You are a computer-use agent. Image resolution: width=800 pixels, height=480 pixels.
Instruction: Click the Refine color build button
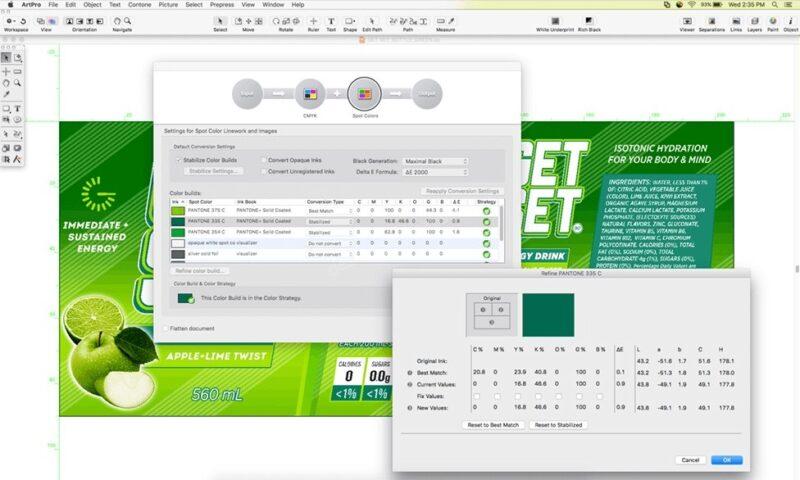tap(199, 271)
